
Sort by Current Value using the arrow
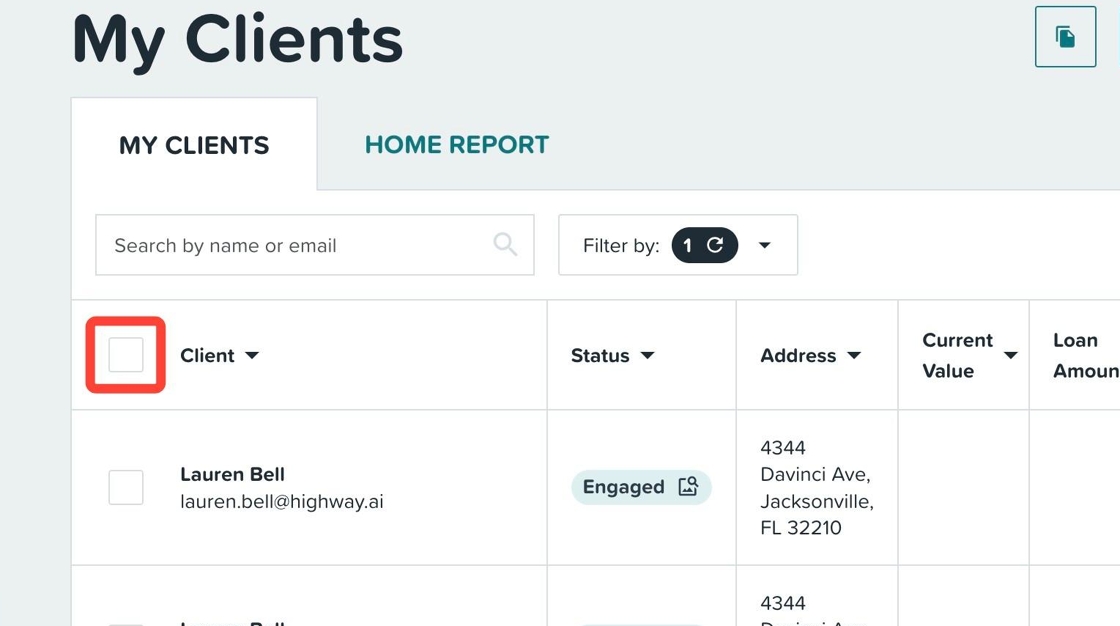(1010, 355)
